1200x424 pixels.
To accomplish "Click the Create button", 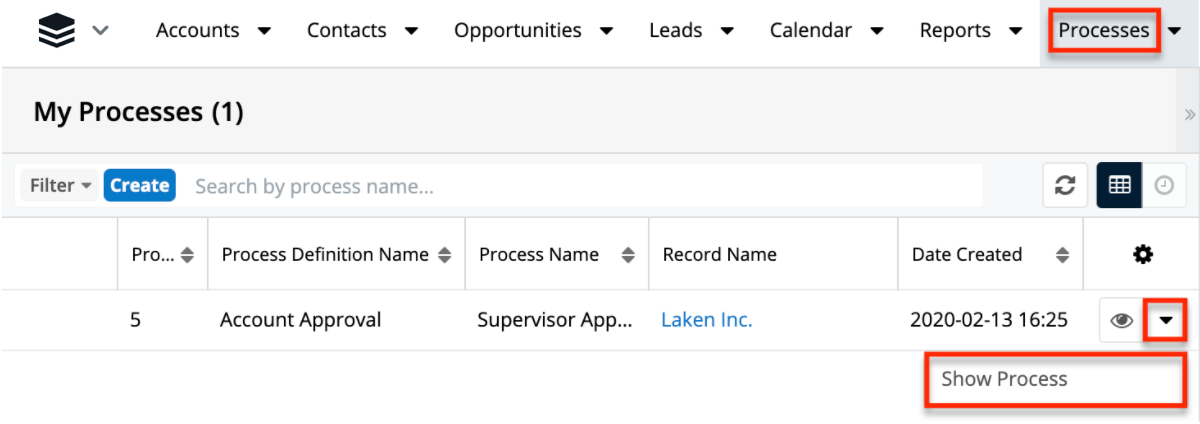I will click(139, 186).
